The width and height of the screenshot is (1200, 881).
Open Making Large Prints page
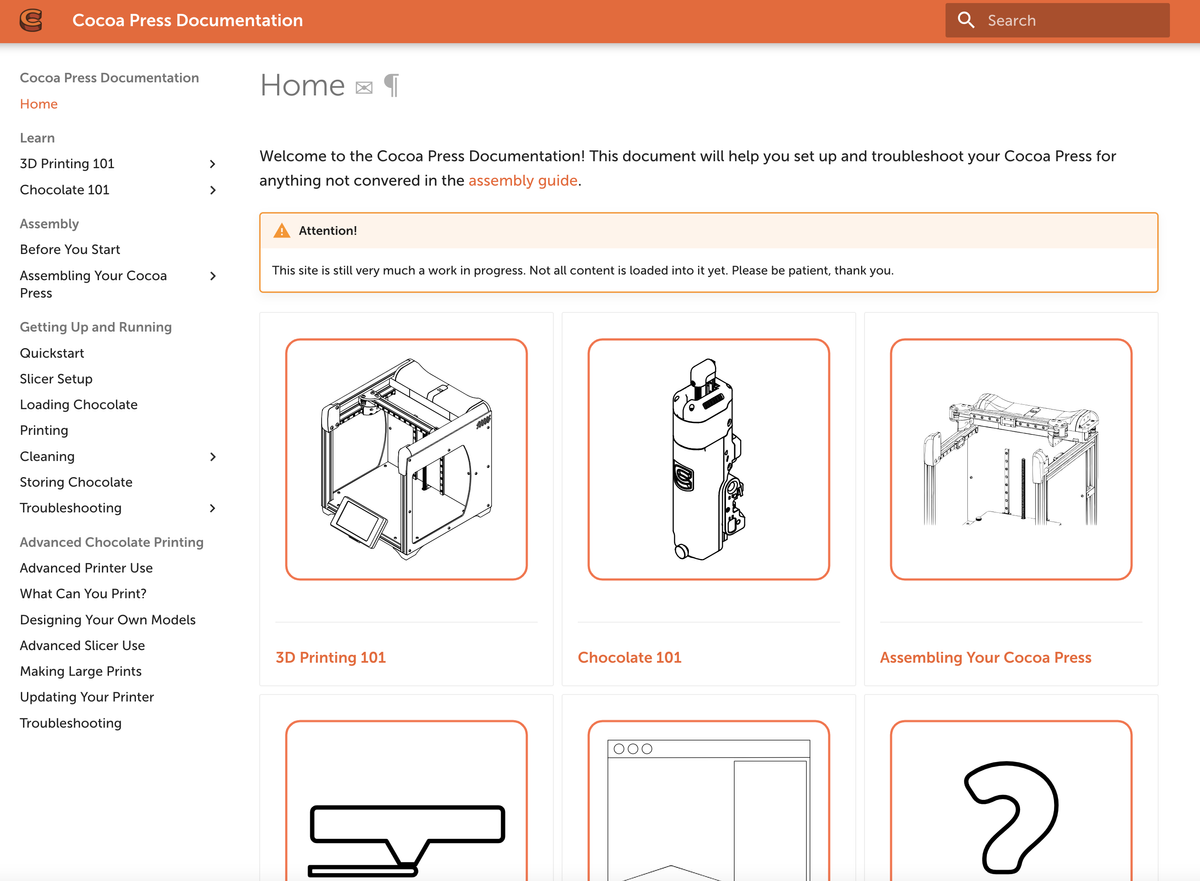pyautogui.click(x=81, y=672)
